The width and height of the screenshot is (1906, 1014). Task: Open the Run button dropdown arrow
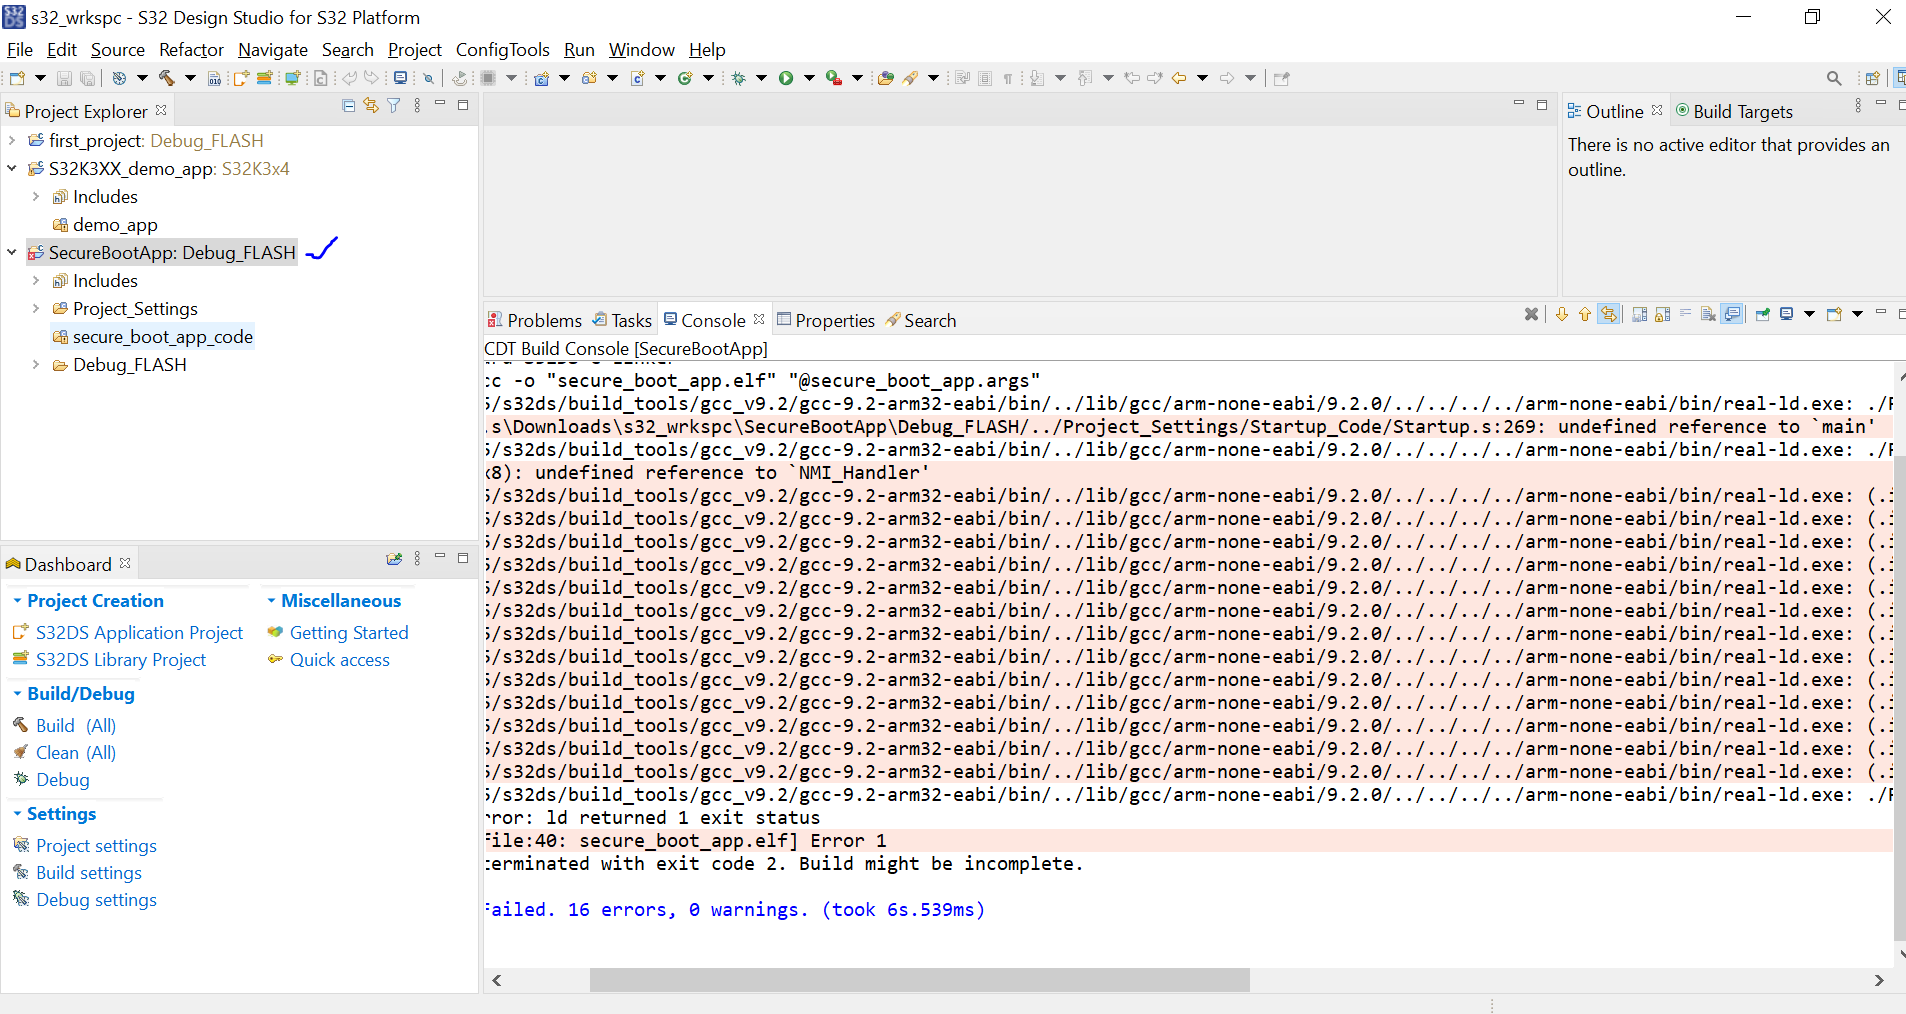[809, 77]
